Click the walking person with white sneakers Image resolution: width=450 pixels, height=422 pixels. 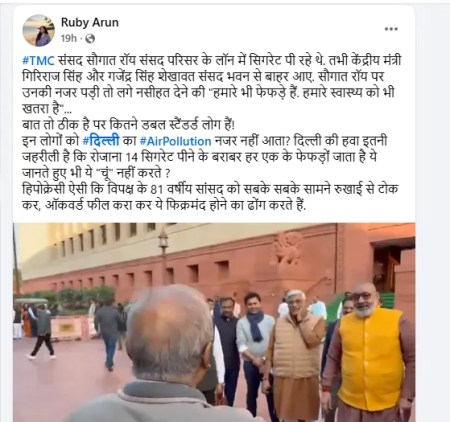(x=42, y=332)
